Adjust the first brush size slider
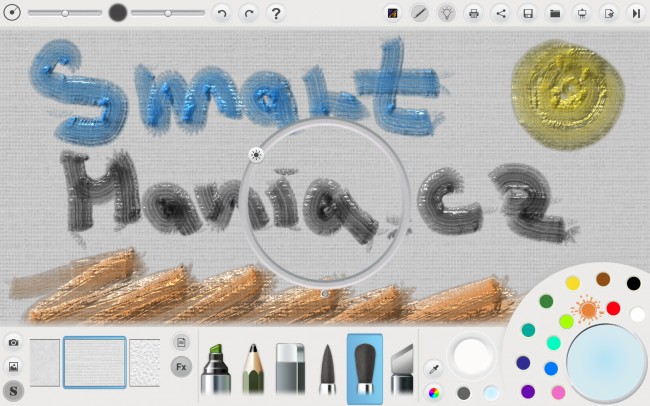Image resolution: width=650 pixels, height=406 pixels. coord(65,13)
